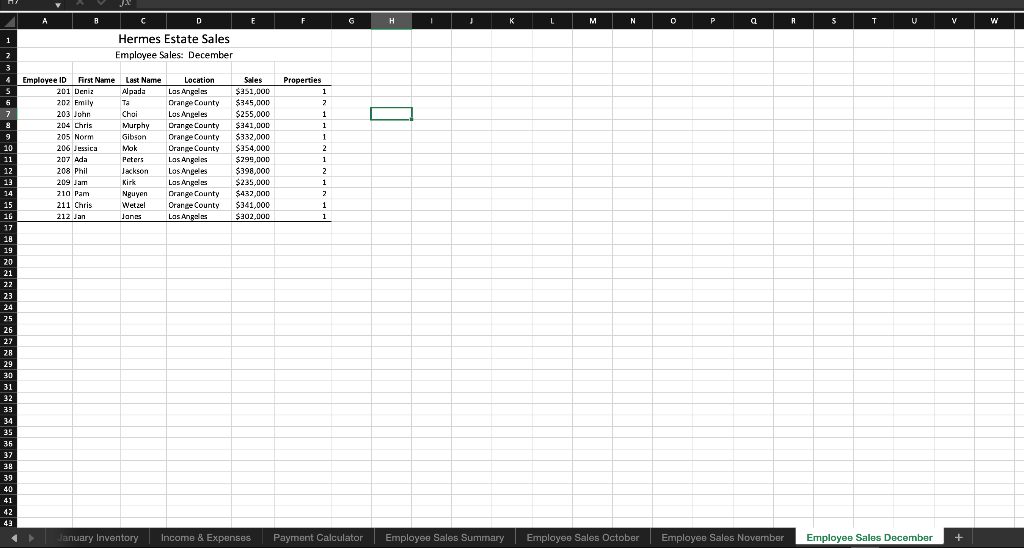Click the Employee Sales: December subtitle
Screen dimensions: 1024x548
click(174, 55)
